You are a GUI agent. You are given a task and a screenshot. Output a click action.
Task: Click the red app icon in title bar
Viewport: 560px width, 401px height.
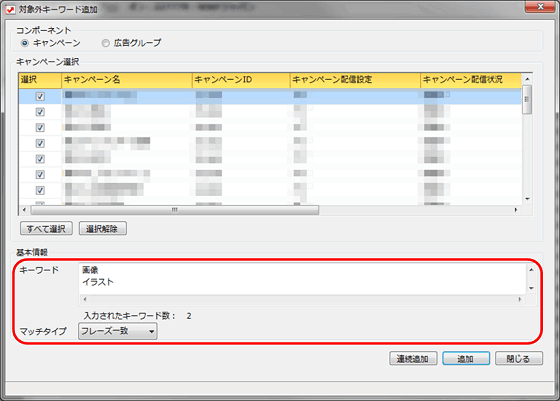10,9
